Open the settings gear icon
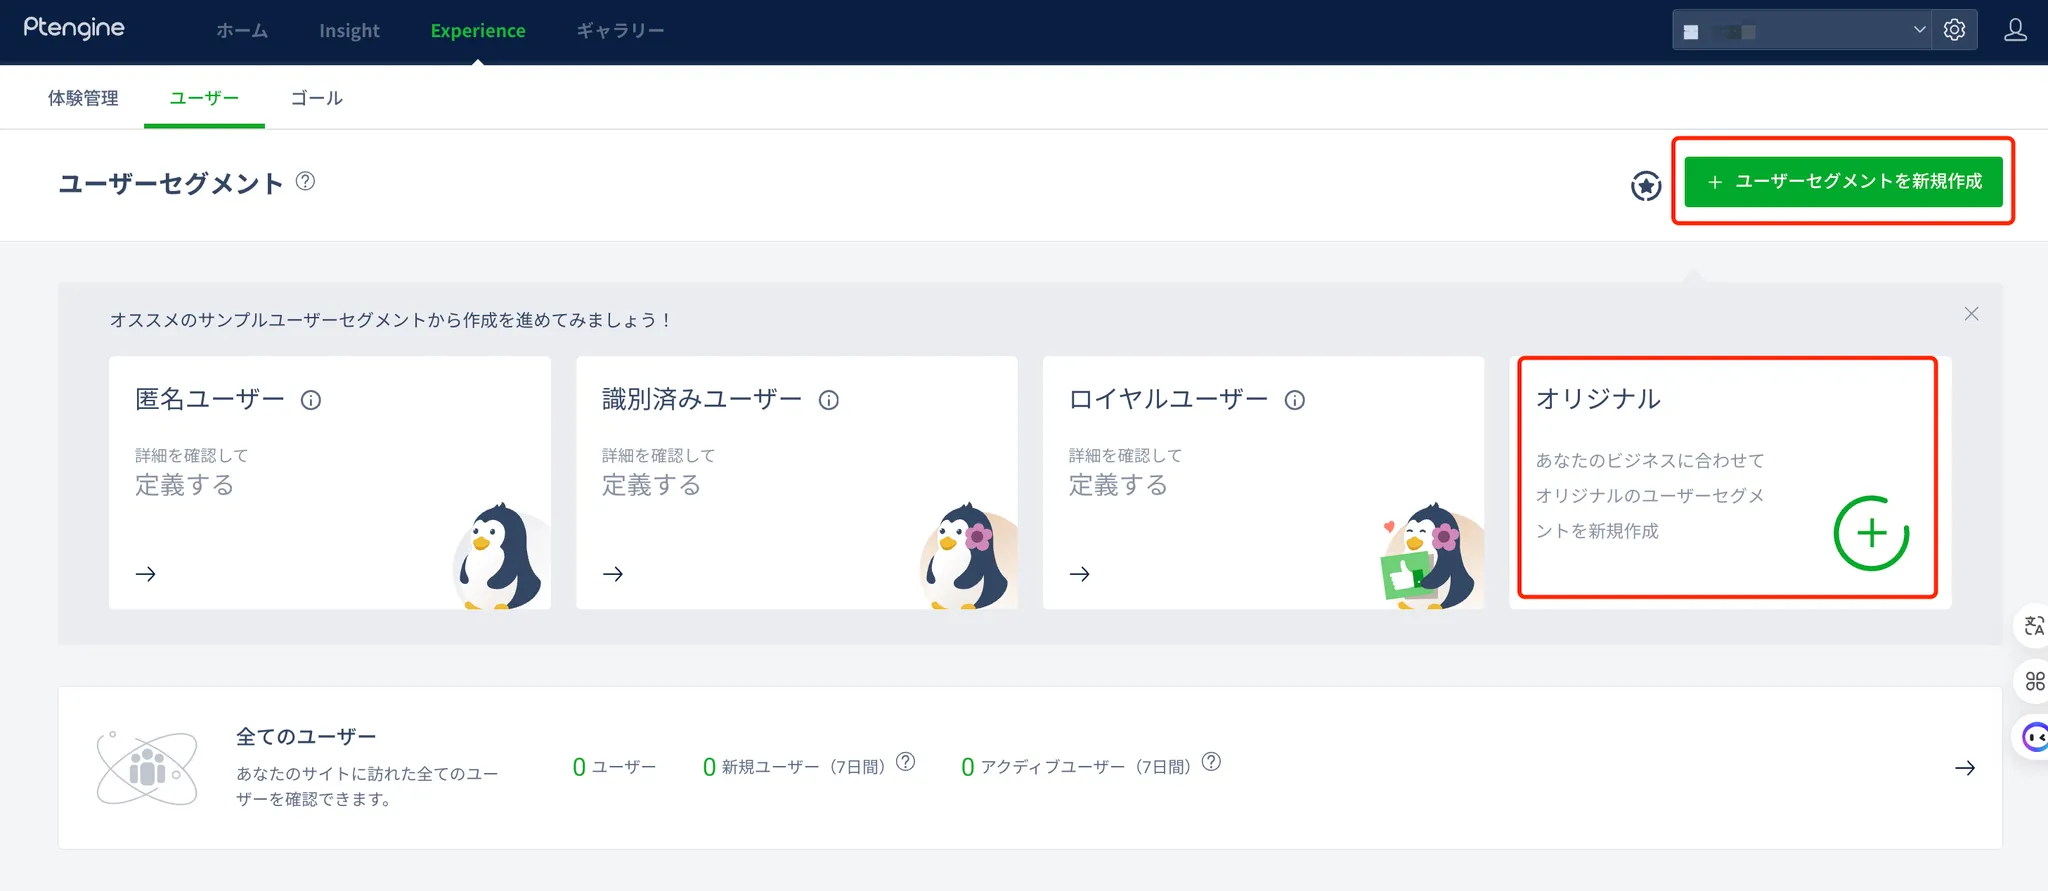2048x891 pixels. tap(1954, 30)
